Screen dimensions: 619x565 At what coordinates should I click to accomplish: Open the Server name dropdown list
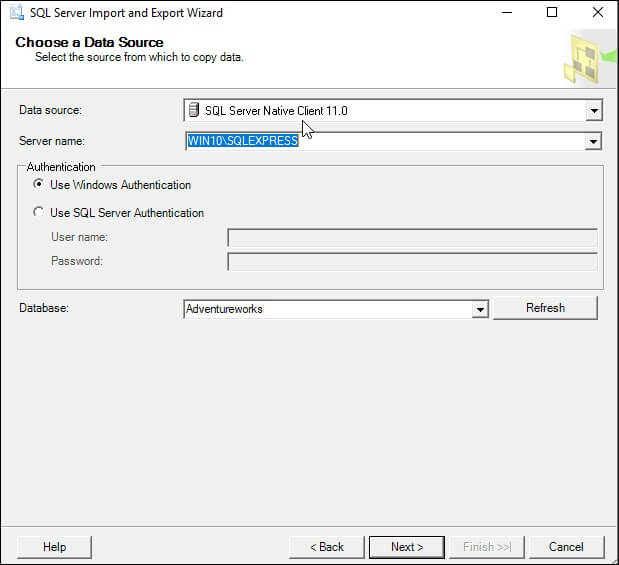(x=593, y=142)
